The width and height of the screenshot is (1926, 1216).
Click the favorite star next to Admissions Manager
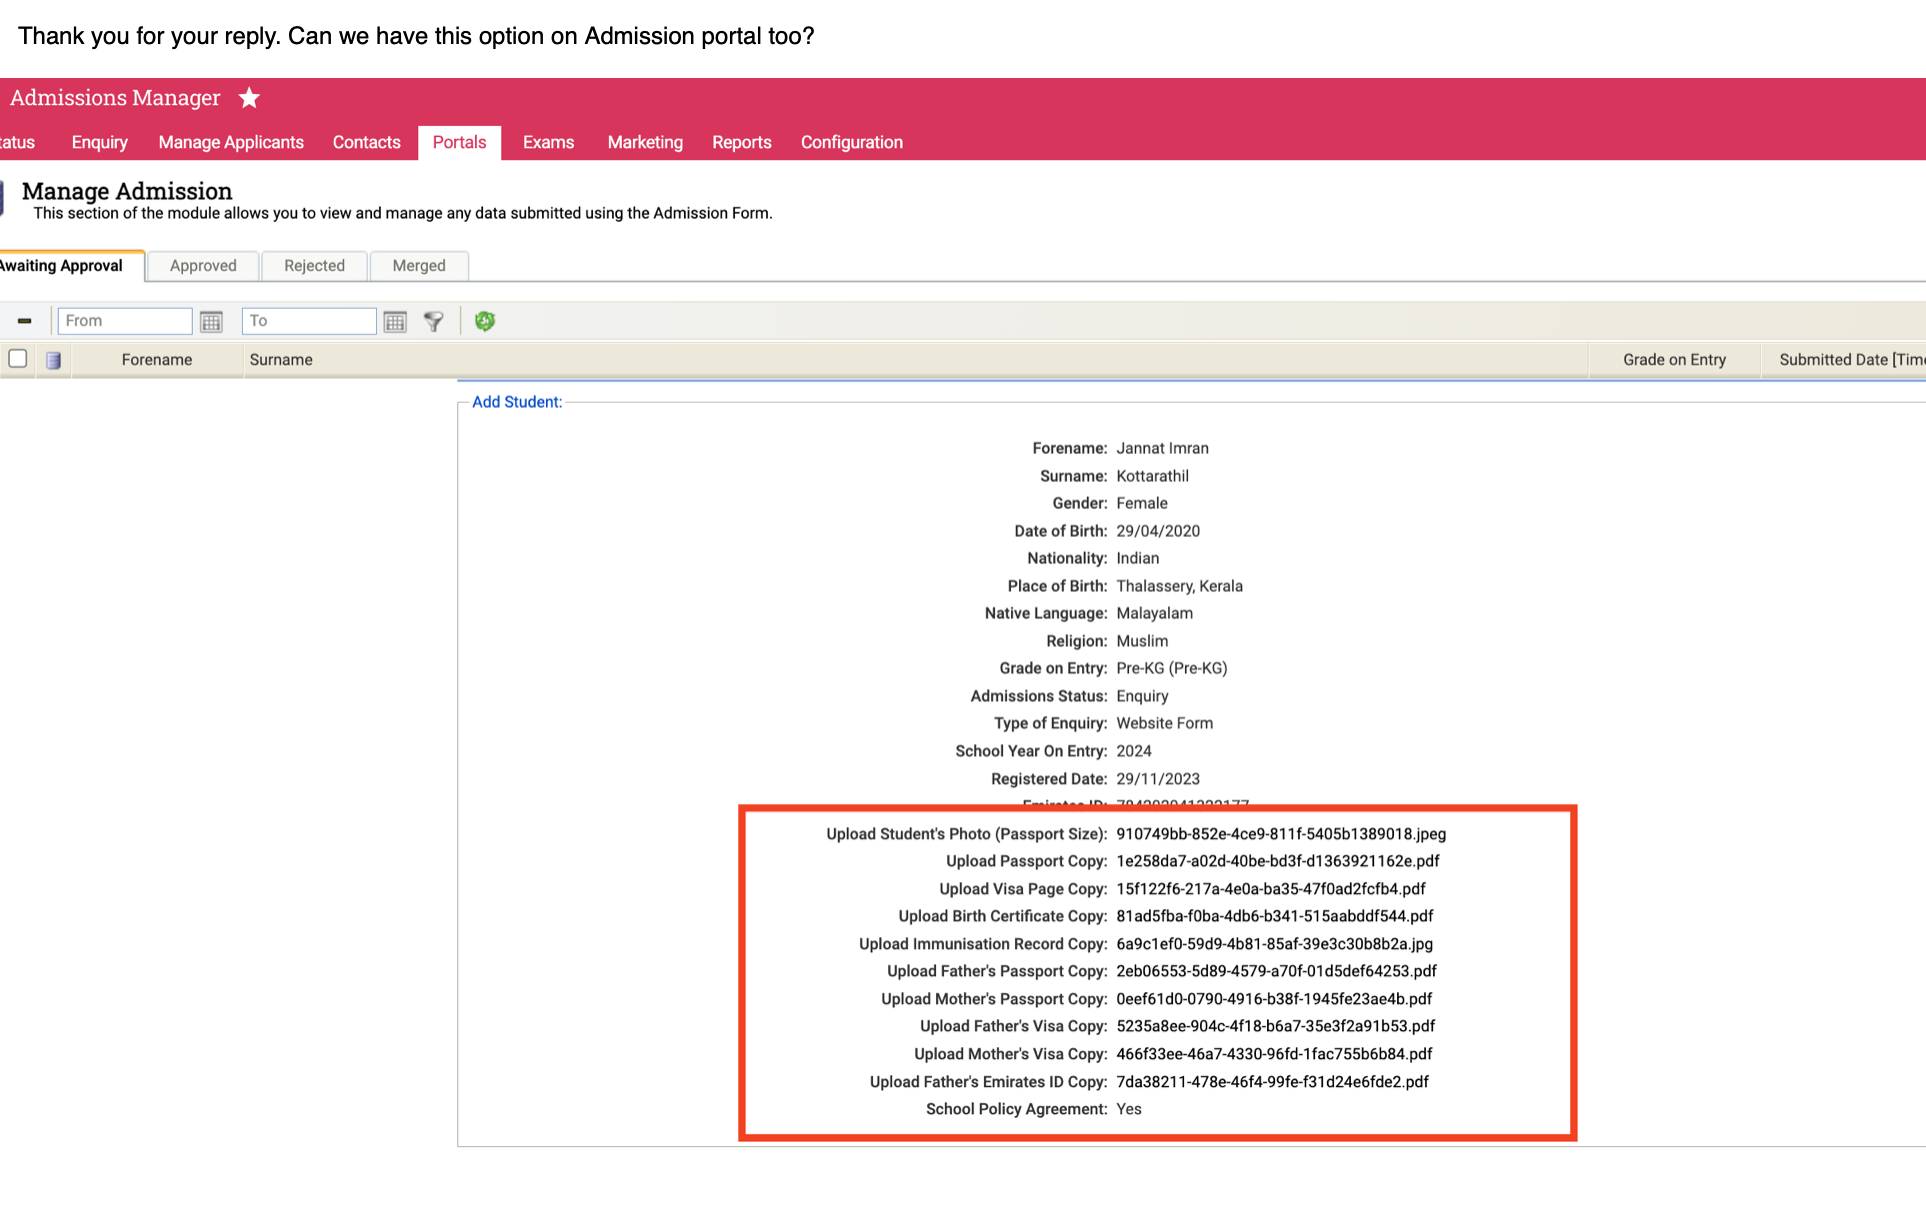[x=249, y=98]
